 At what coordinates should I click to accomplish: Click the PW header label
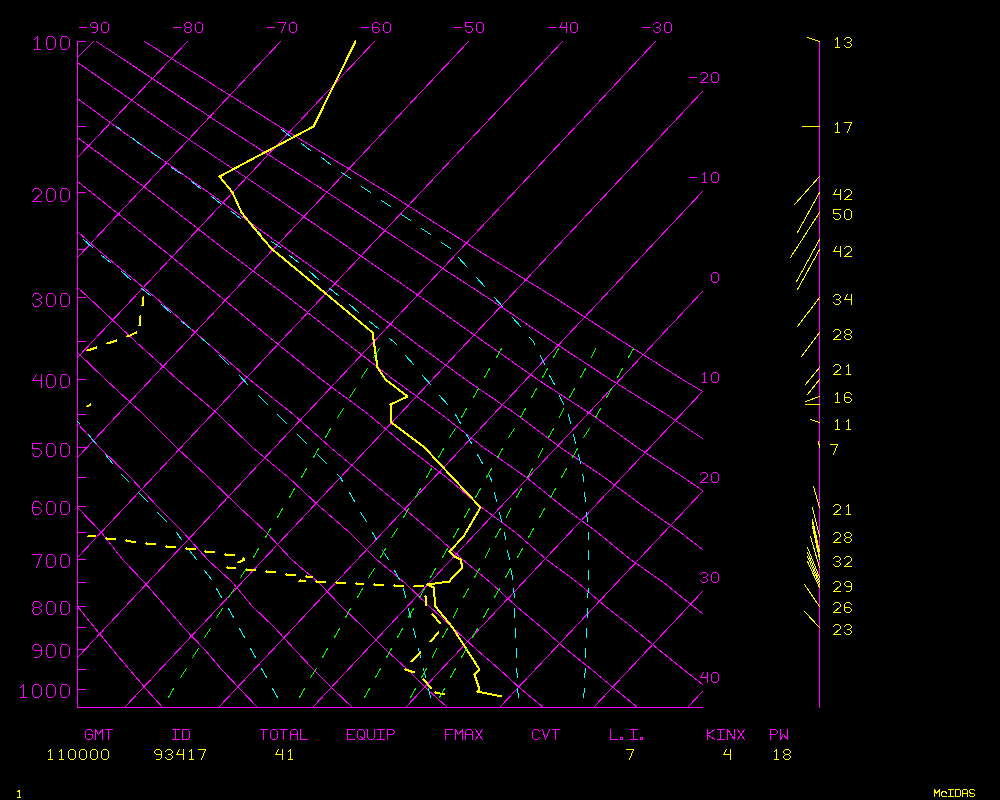point(779,735)
